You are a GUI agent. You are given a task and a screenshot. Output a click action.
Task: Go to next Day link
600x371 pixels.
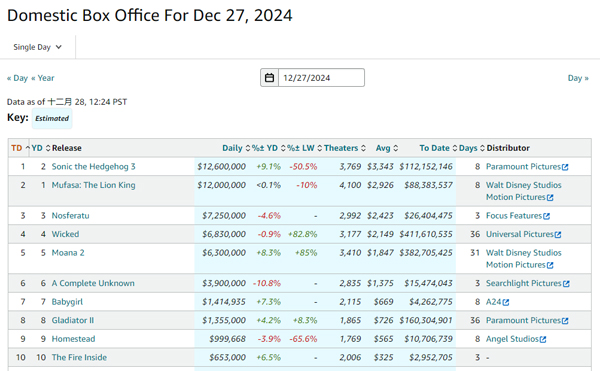click(578, 78)
